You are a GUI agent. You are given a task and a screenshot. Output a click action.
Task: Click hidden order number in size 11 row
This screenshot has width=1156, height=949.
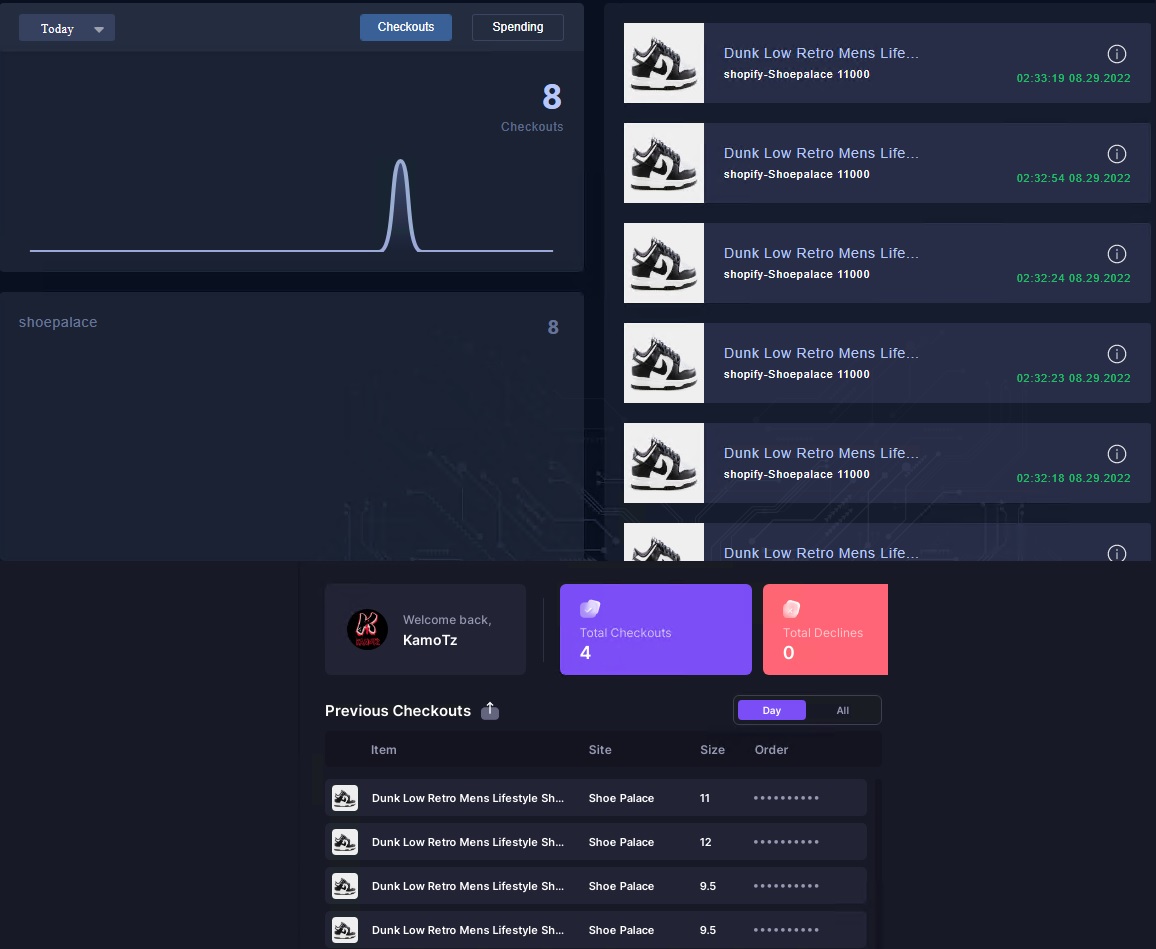786,798
